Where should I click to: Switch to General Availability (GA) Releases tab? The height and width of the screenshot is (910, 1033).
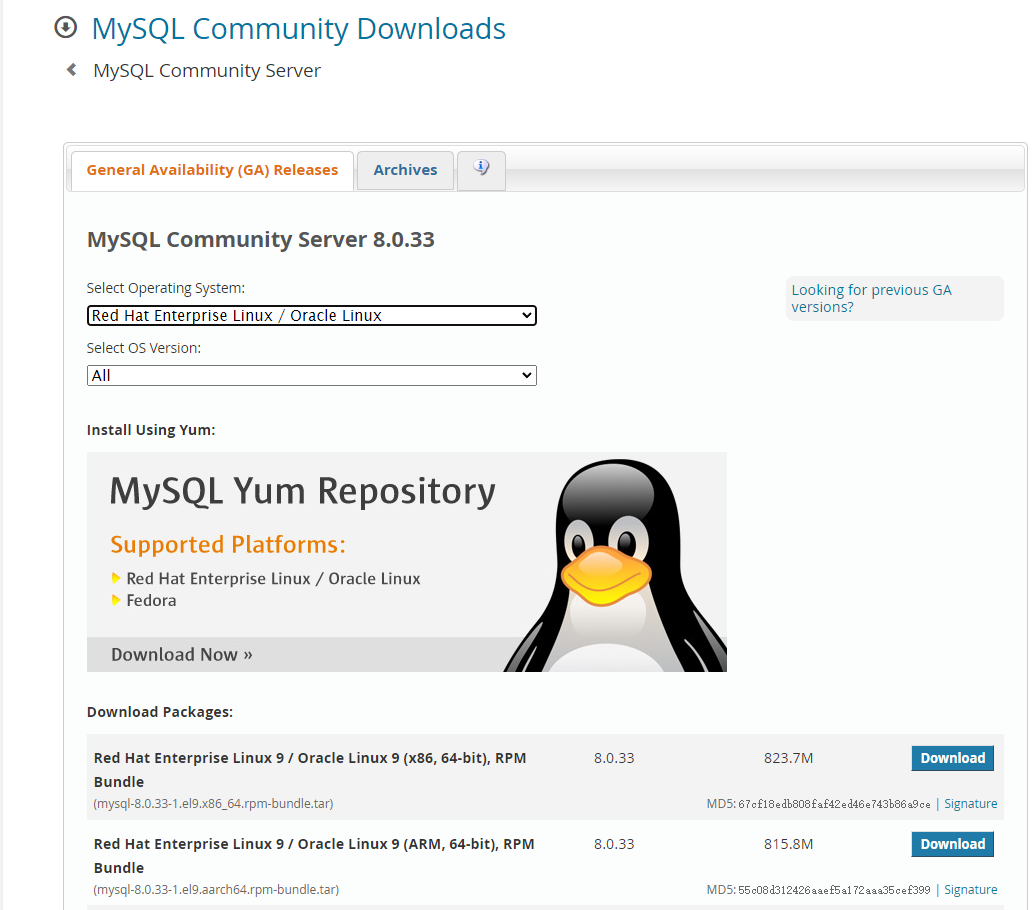point(212,170)
